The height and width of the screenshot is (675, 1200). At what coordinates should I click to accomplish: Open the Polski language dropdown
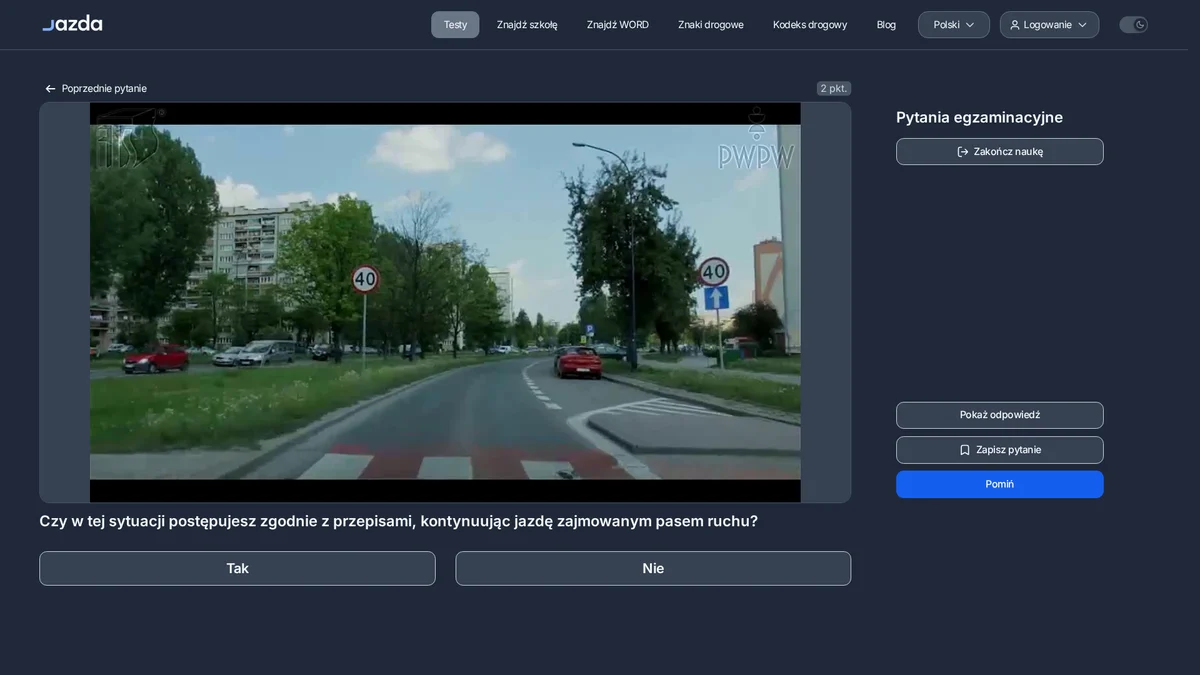point(954,25)
